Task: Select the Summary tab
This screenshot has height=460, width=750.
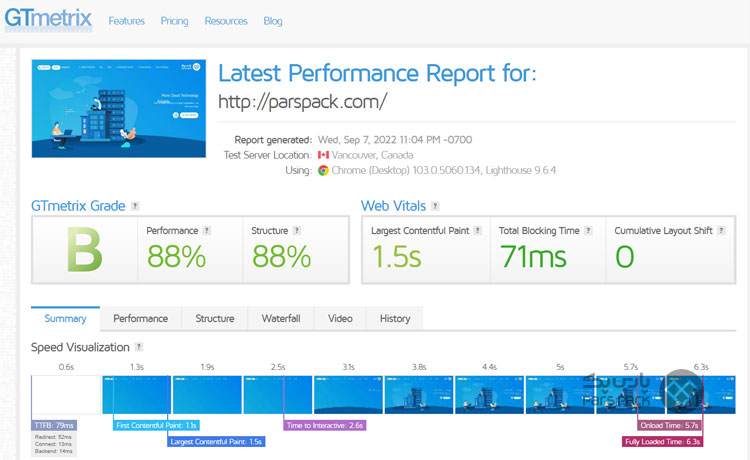Action: [66, 318]
